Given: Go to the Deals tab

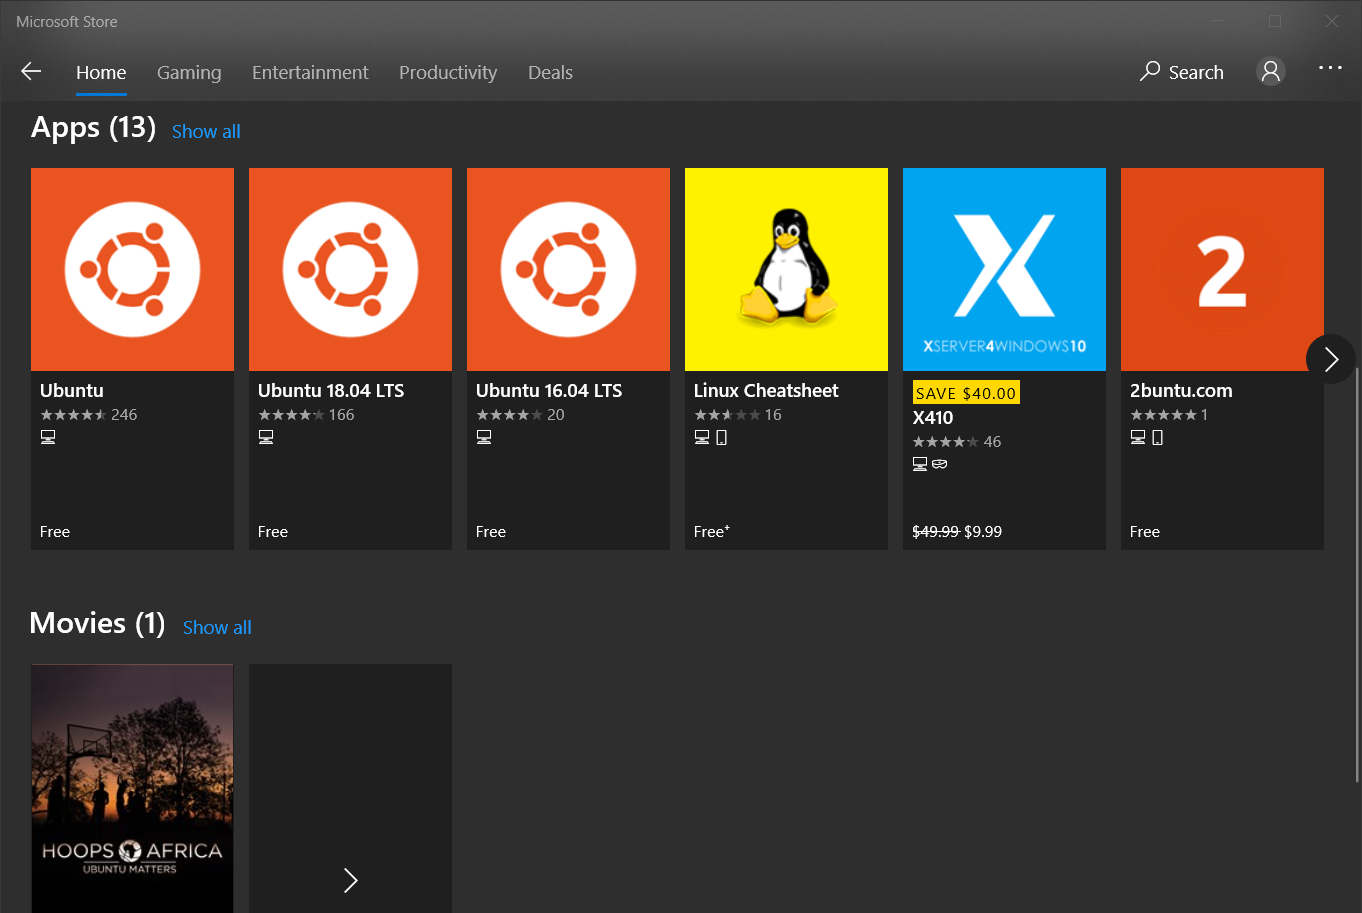Looking at the screenshot, I should 550,72.
